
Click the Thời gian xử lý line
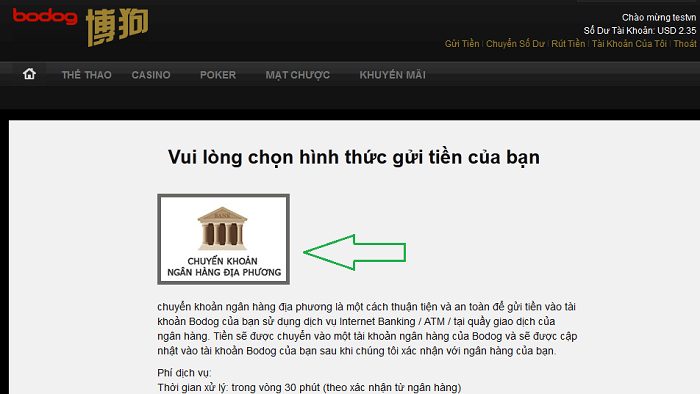point(309,387)
